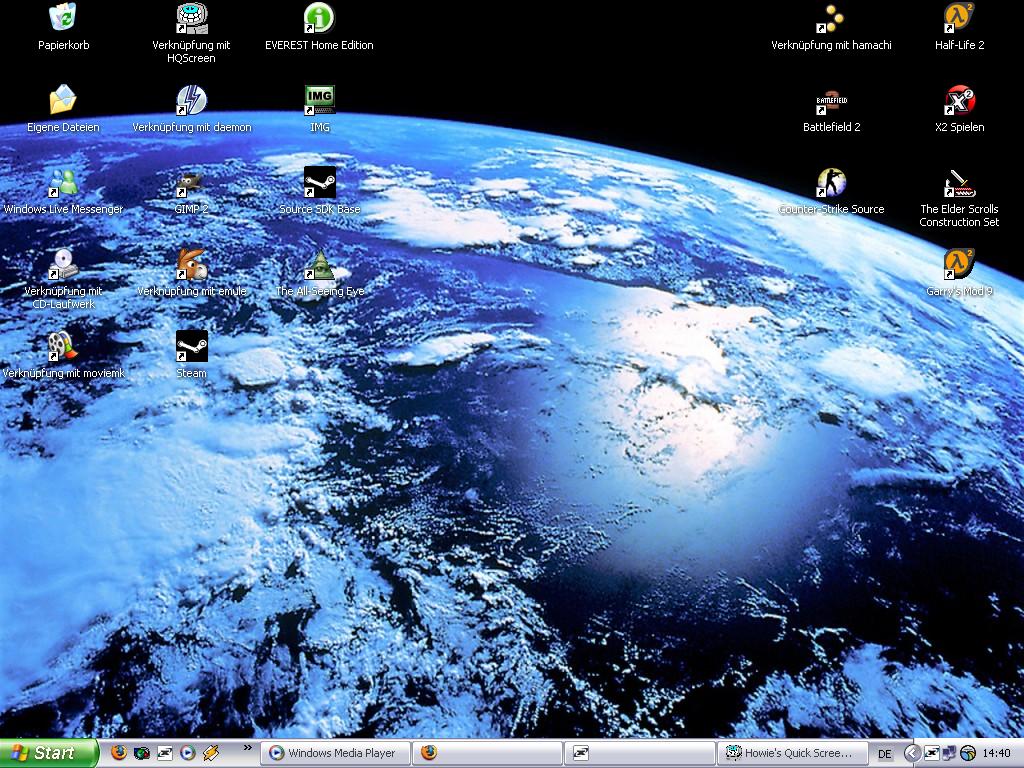Switch to Howie's Quick Screen taskbar button

(792, 753)
